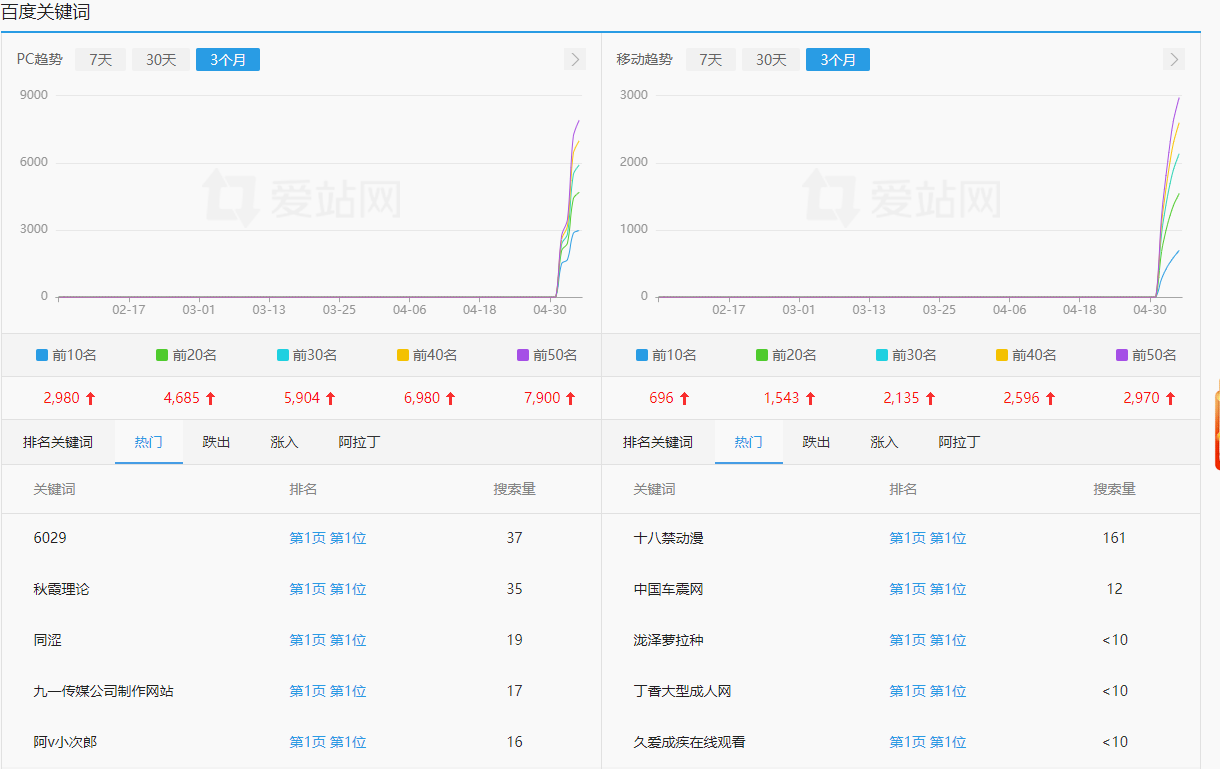The height and width of the screenshot is (769, 1220).
Task: Click search volume 37 for 6029
Action: pos(514,538)
